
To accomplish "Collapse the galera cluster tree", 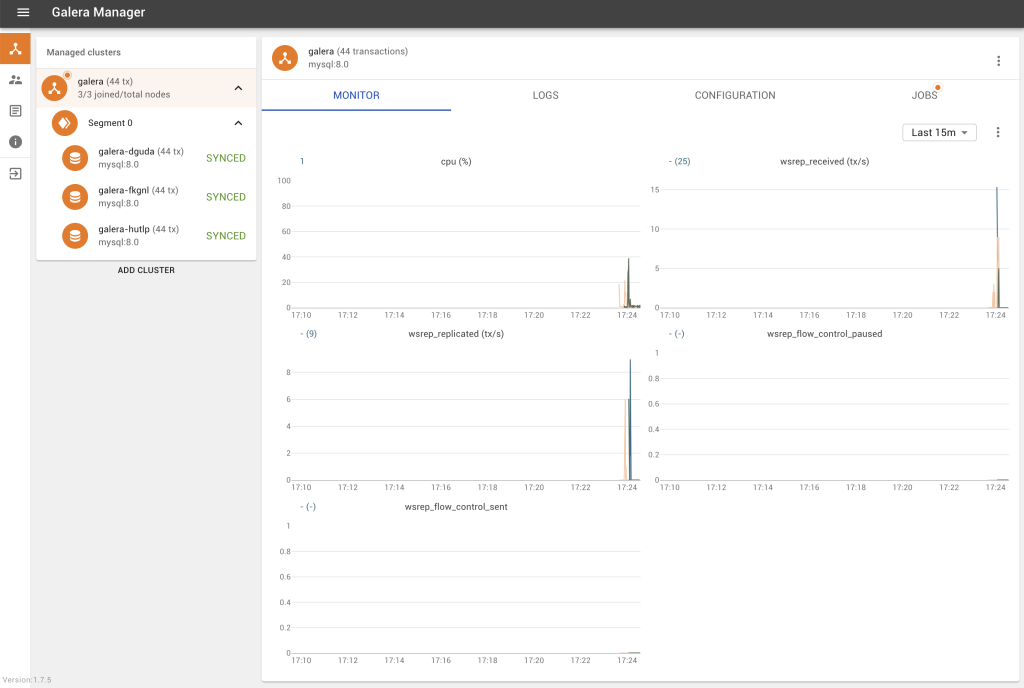I will [238, 88].
